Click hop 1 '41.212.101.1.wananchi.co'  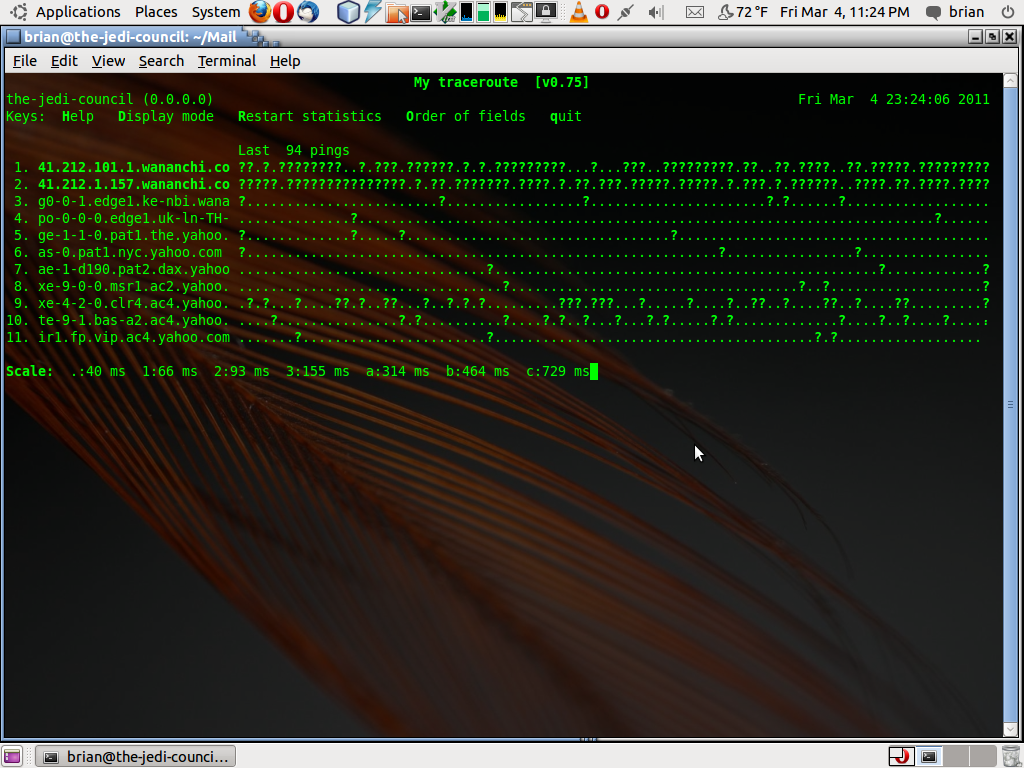tap(134, 167)
